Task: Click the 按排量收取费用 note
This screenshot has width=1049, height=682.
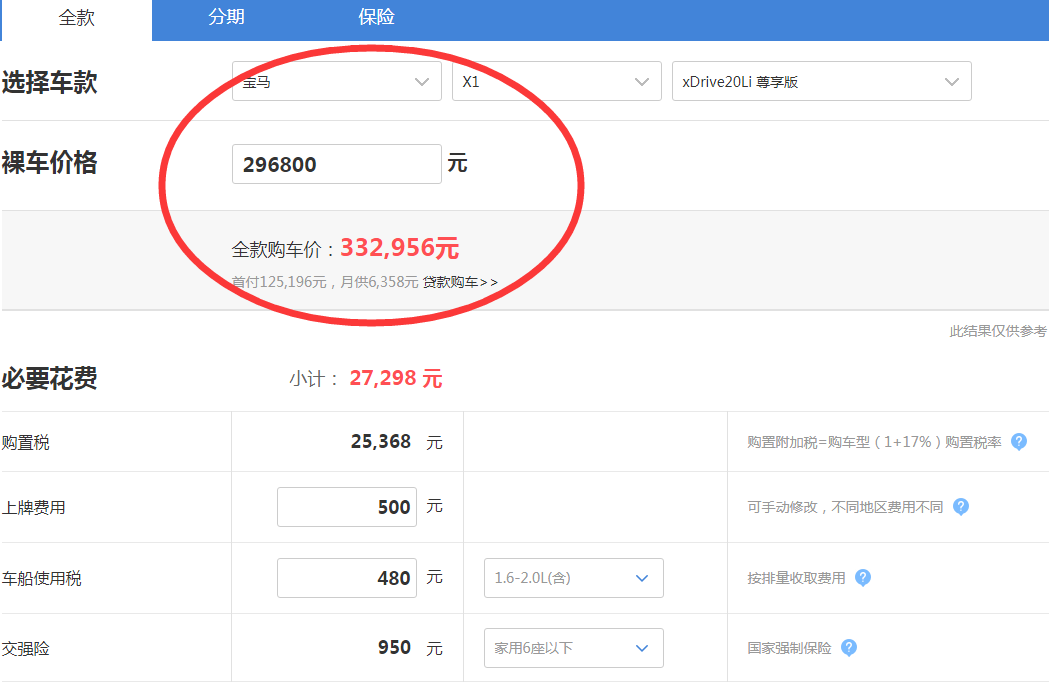Action: (796, 578)
